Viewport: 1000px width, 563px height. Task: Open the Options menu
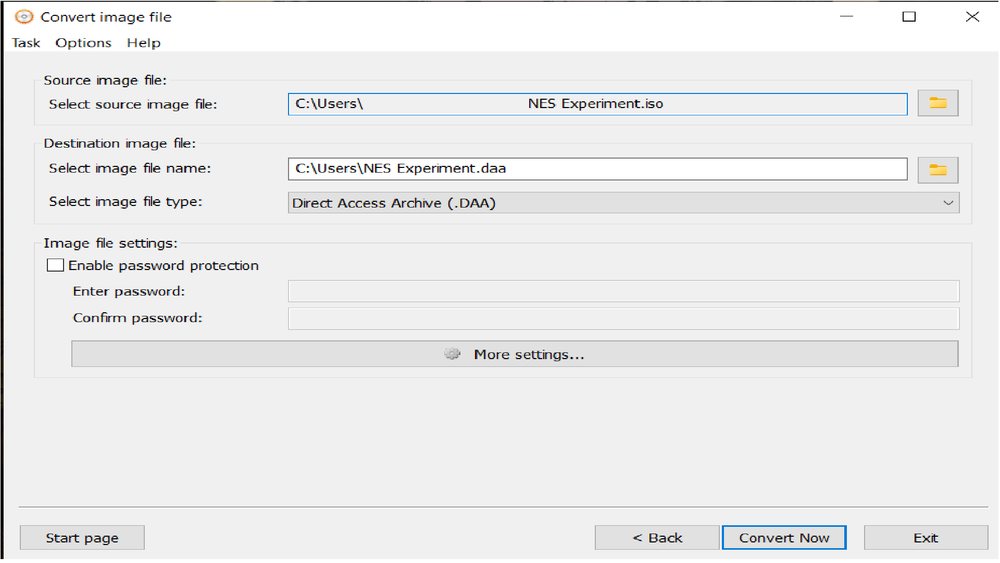point(83,43)
